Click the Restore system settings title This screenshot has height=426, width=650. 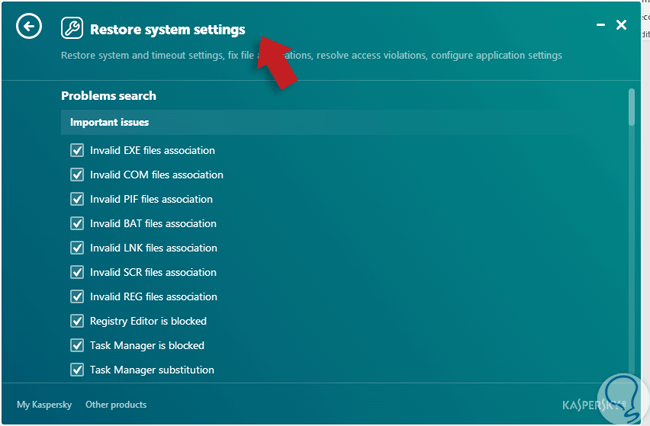pyautogui.click(x=167, y=29)
